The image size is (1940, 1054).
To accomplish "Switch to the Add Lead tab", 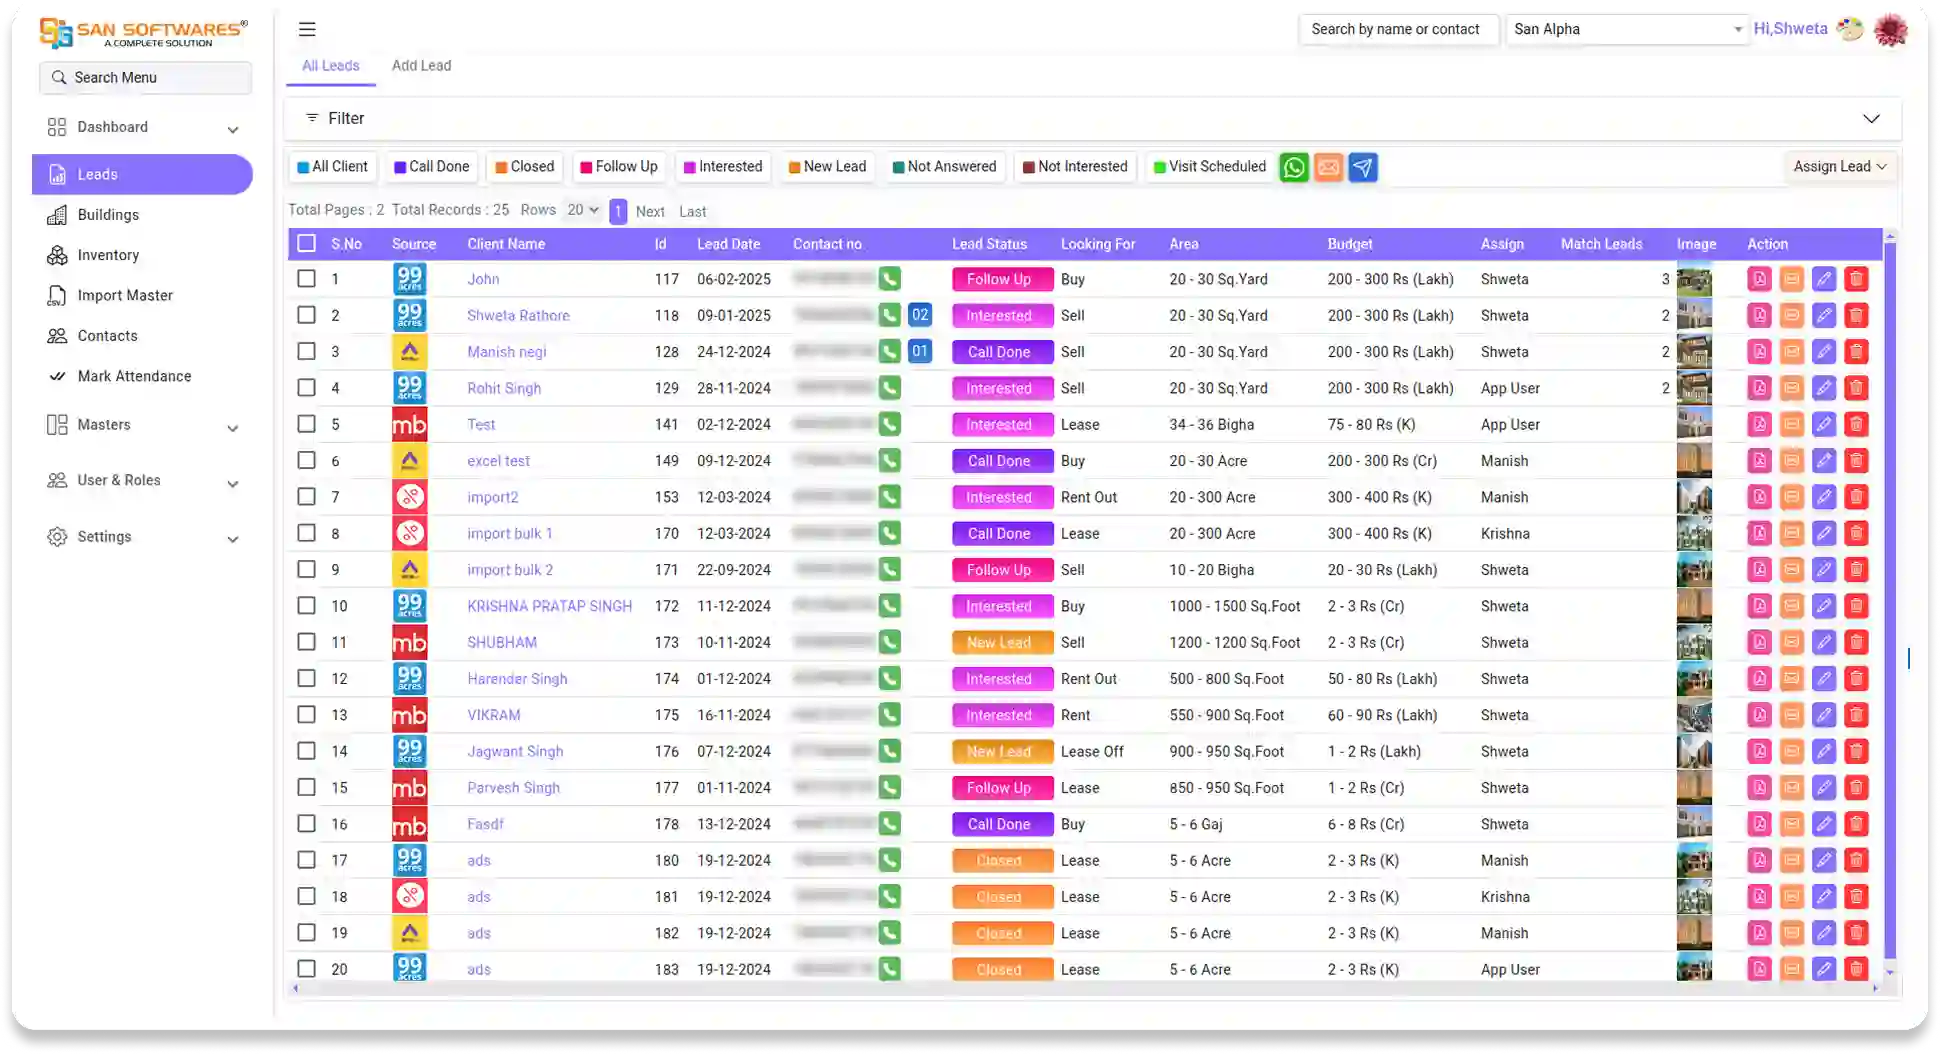I will 421,65.
